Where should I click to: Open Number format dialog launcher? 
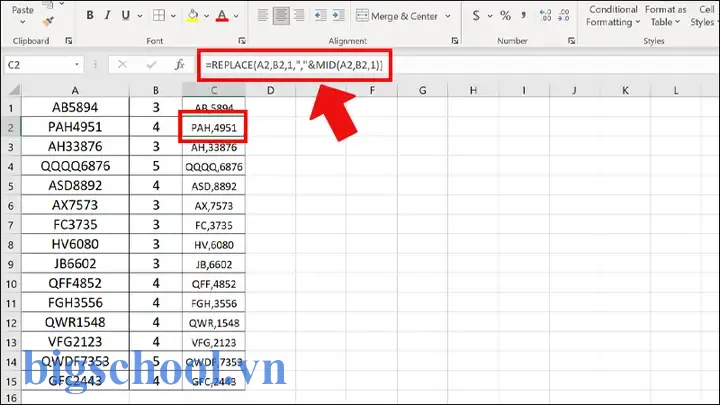pos(571,41)
